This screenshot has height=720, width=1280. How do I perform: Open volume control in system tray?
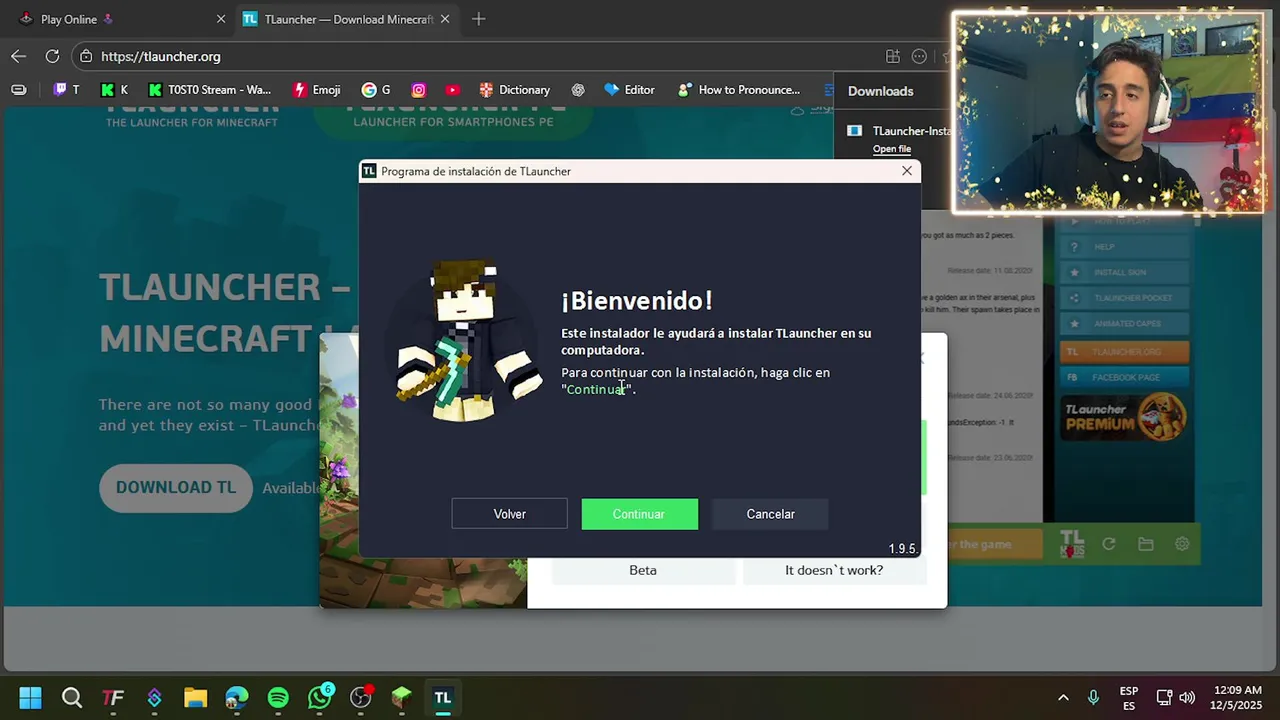pyautogui.click(x=1187, y=697)
